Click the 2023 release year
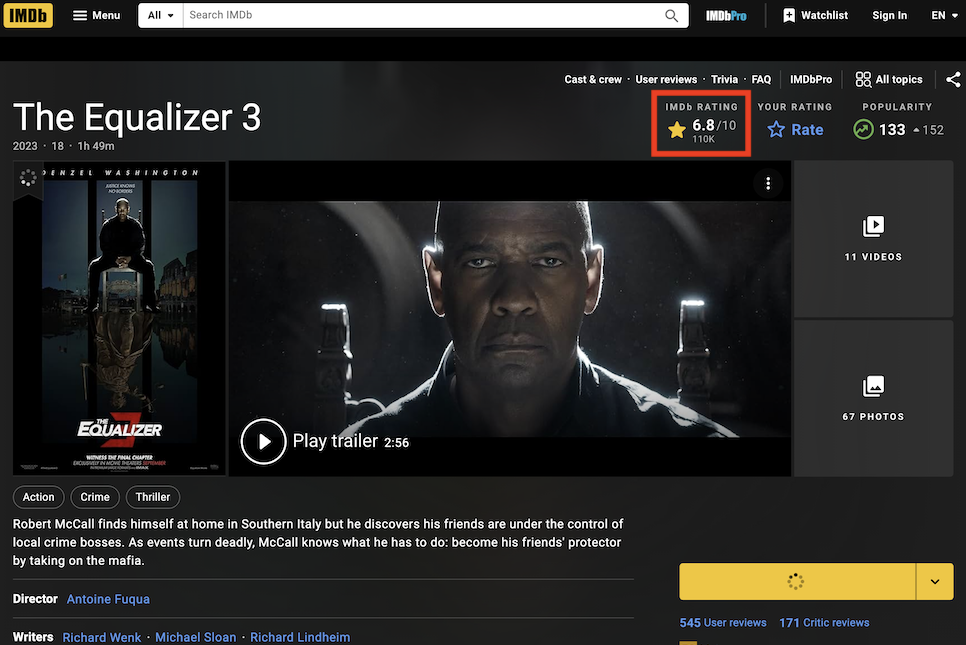Image resolution: width=966 pixels, height=645 pixels. click(25, 146)
